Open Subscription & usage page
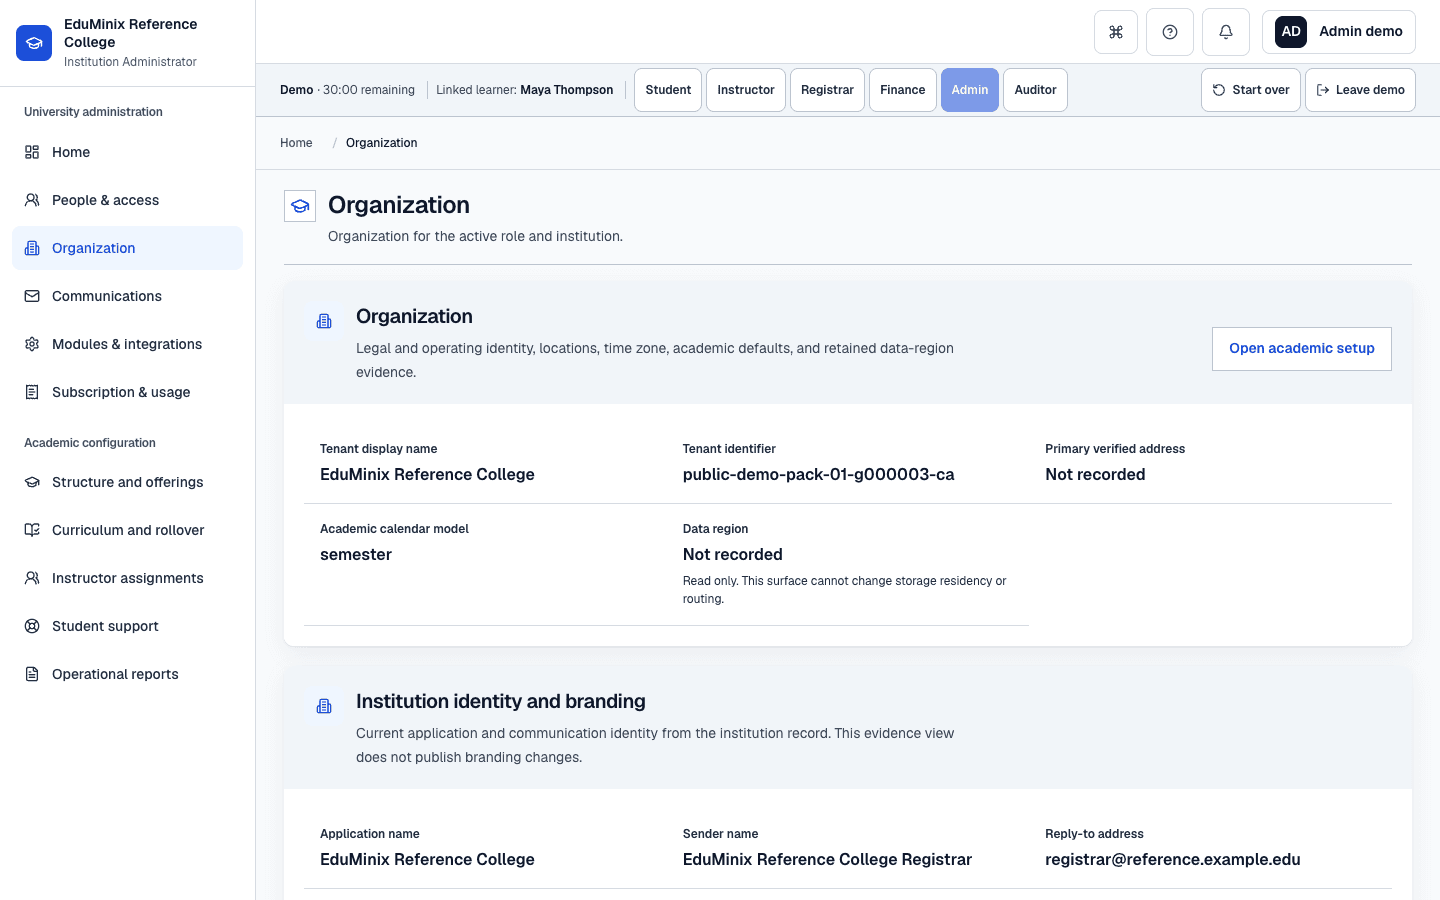Viewport: 1440px width, 900px height. click(x=127, y=392)
